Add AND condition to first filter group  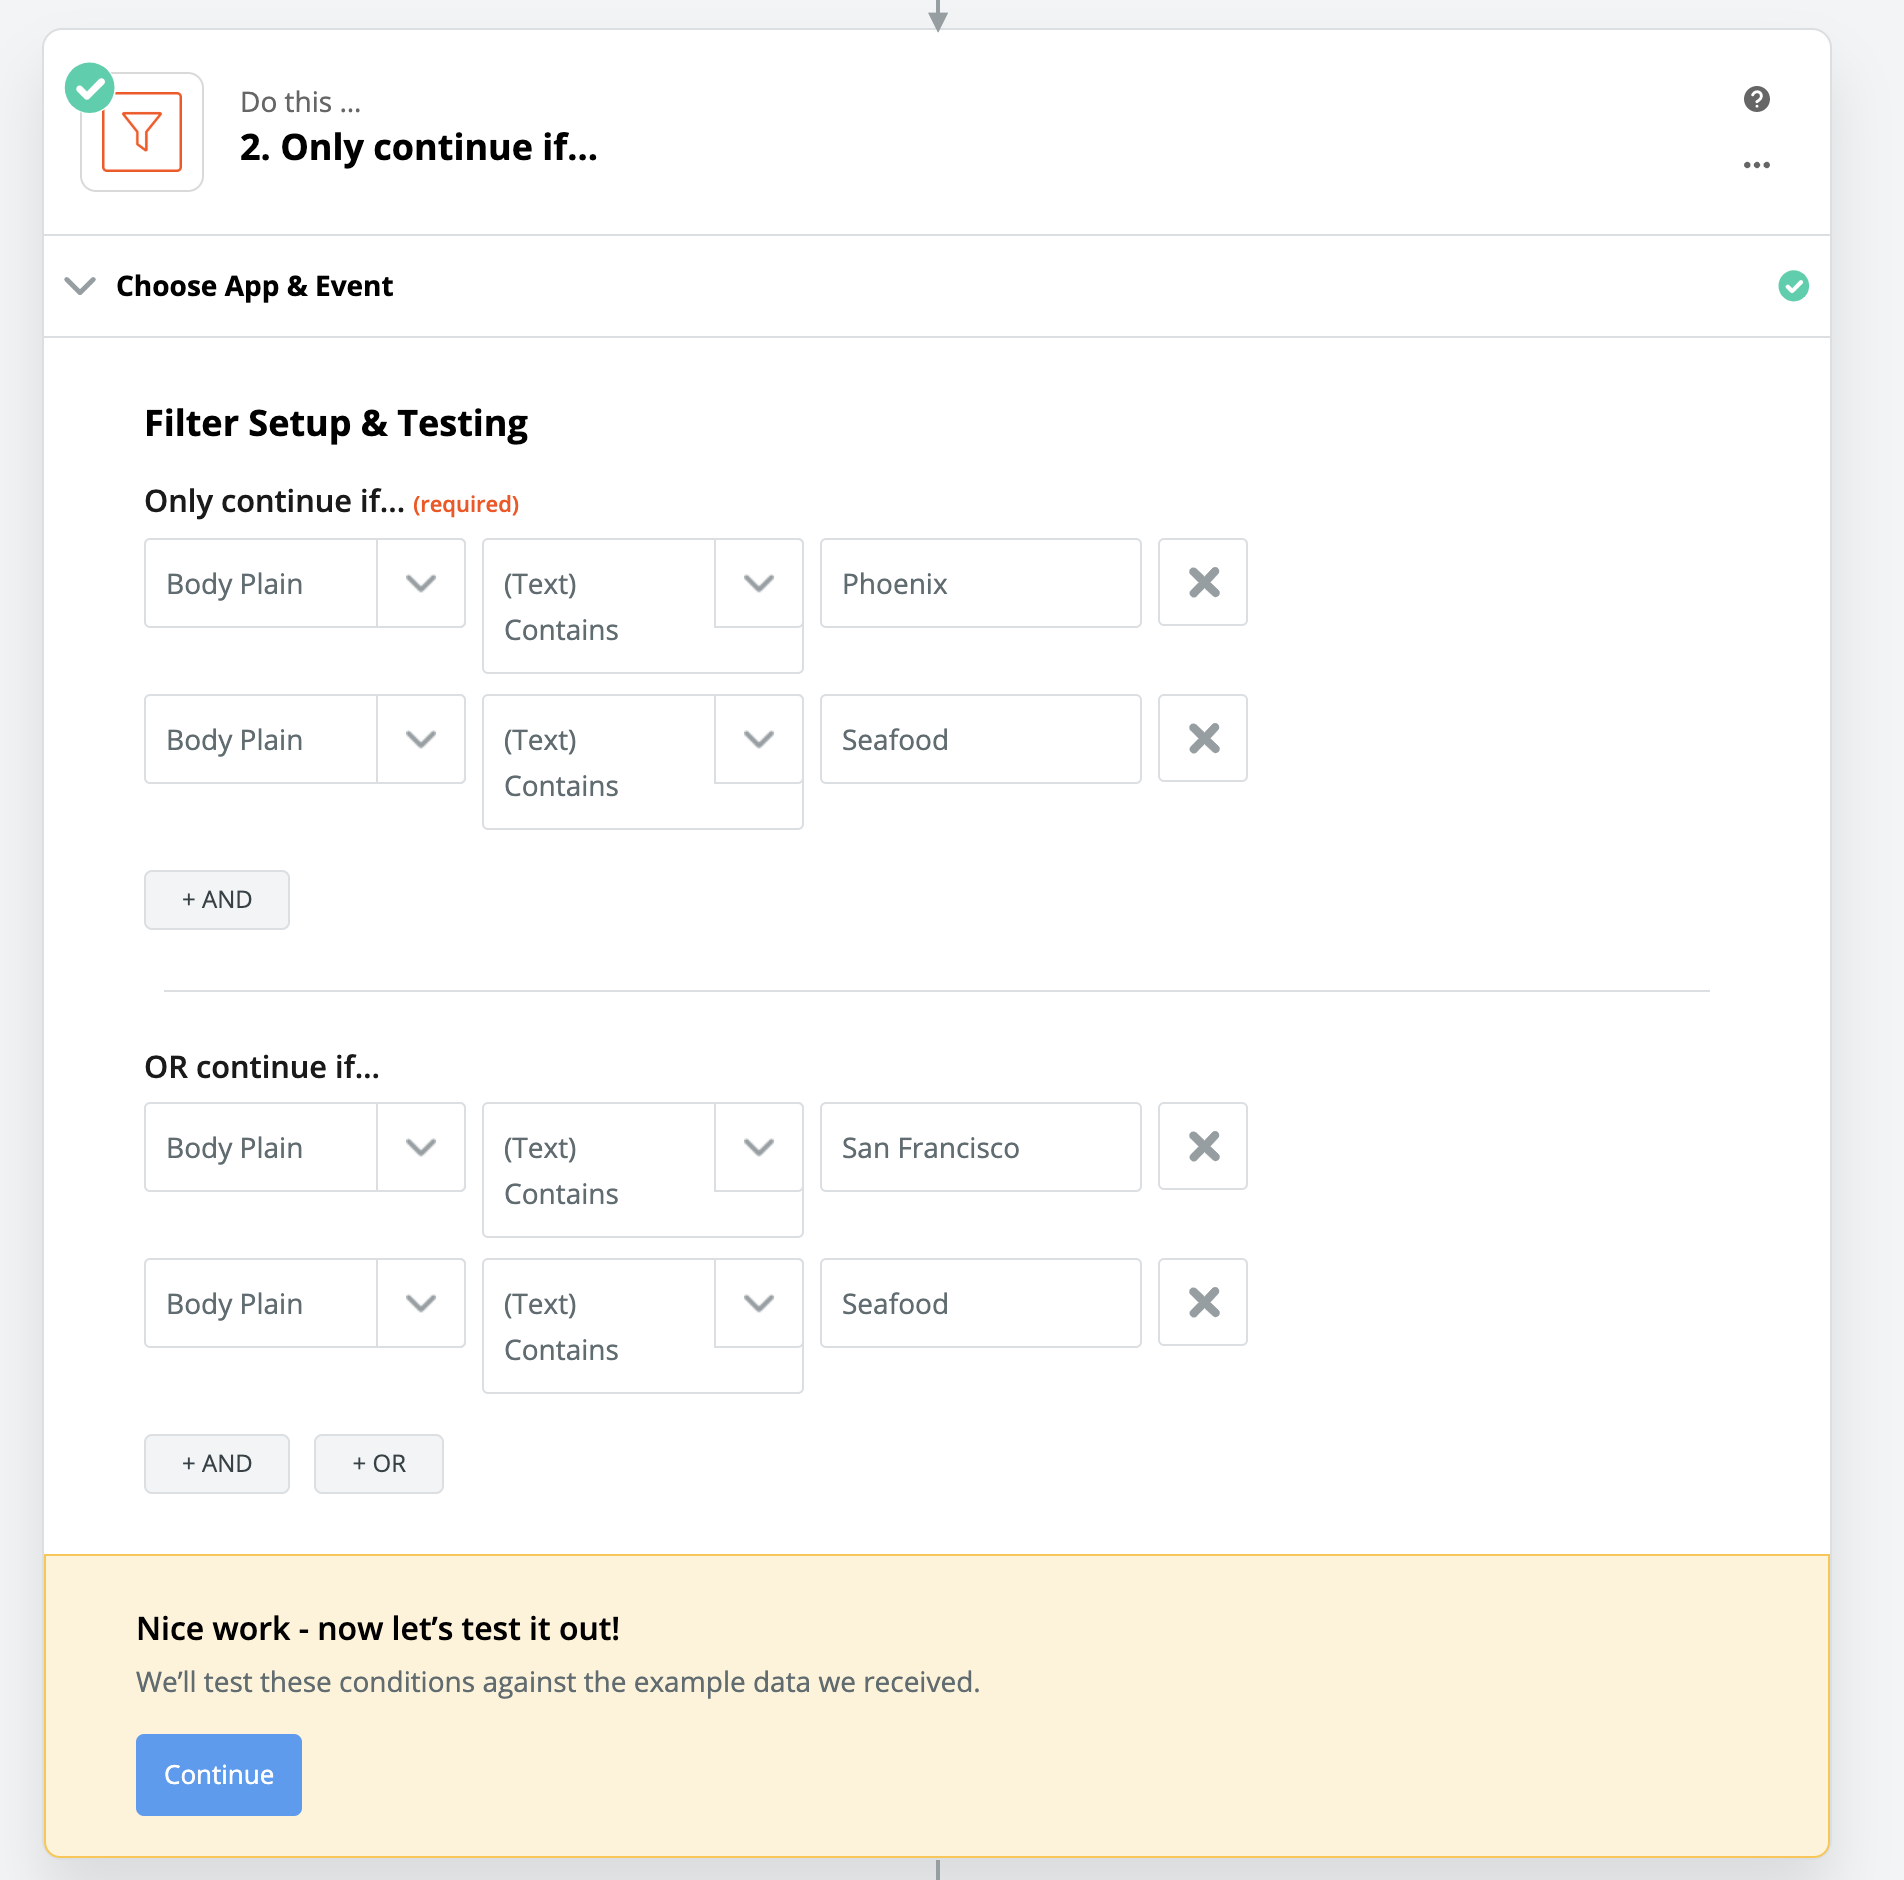coord(217,900)
